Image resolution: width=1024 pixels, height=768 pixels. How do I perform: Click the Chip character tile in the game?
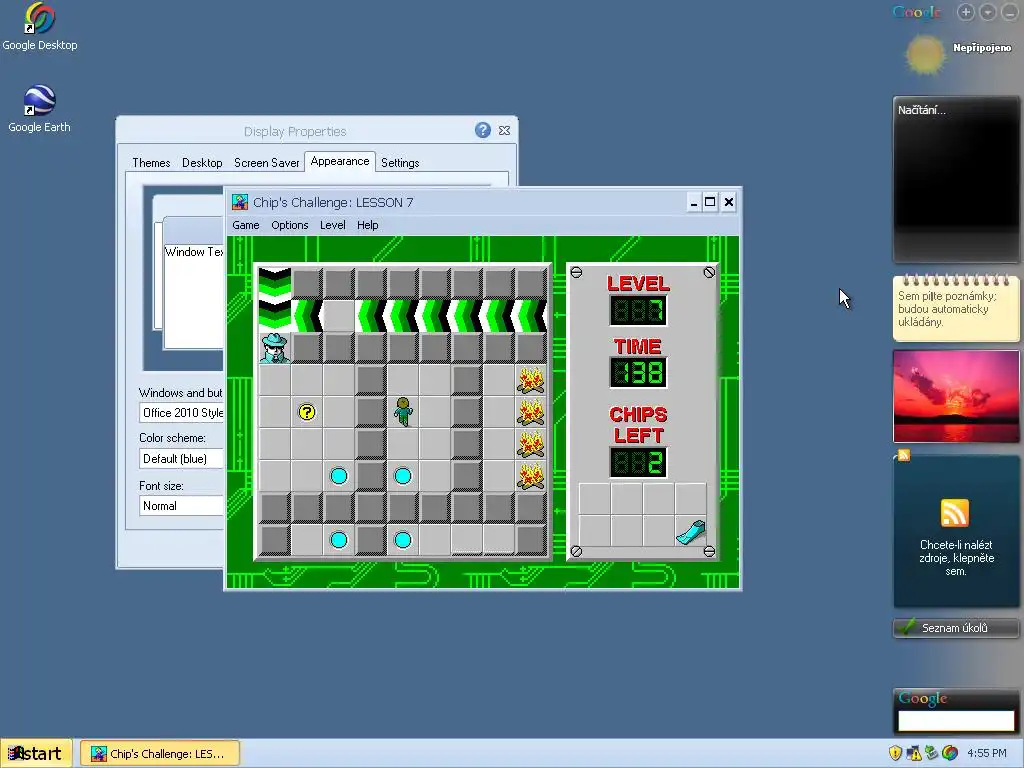[403, 411]
